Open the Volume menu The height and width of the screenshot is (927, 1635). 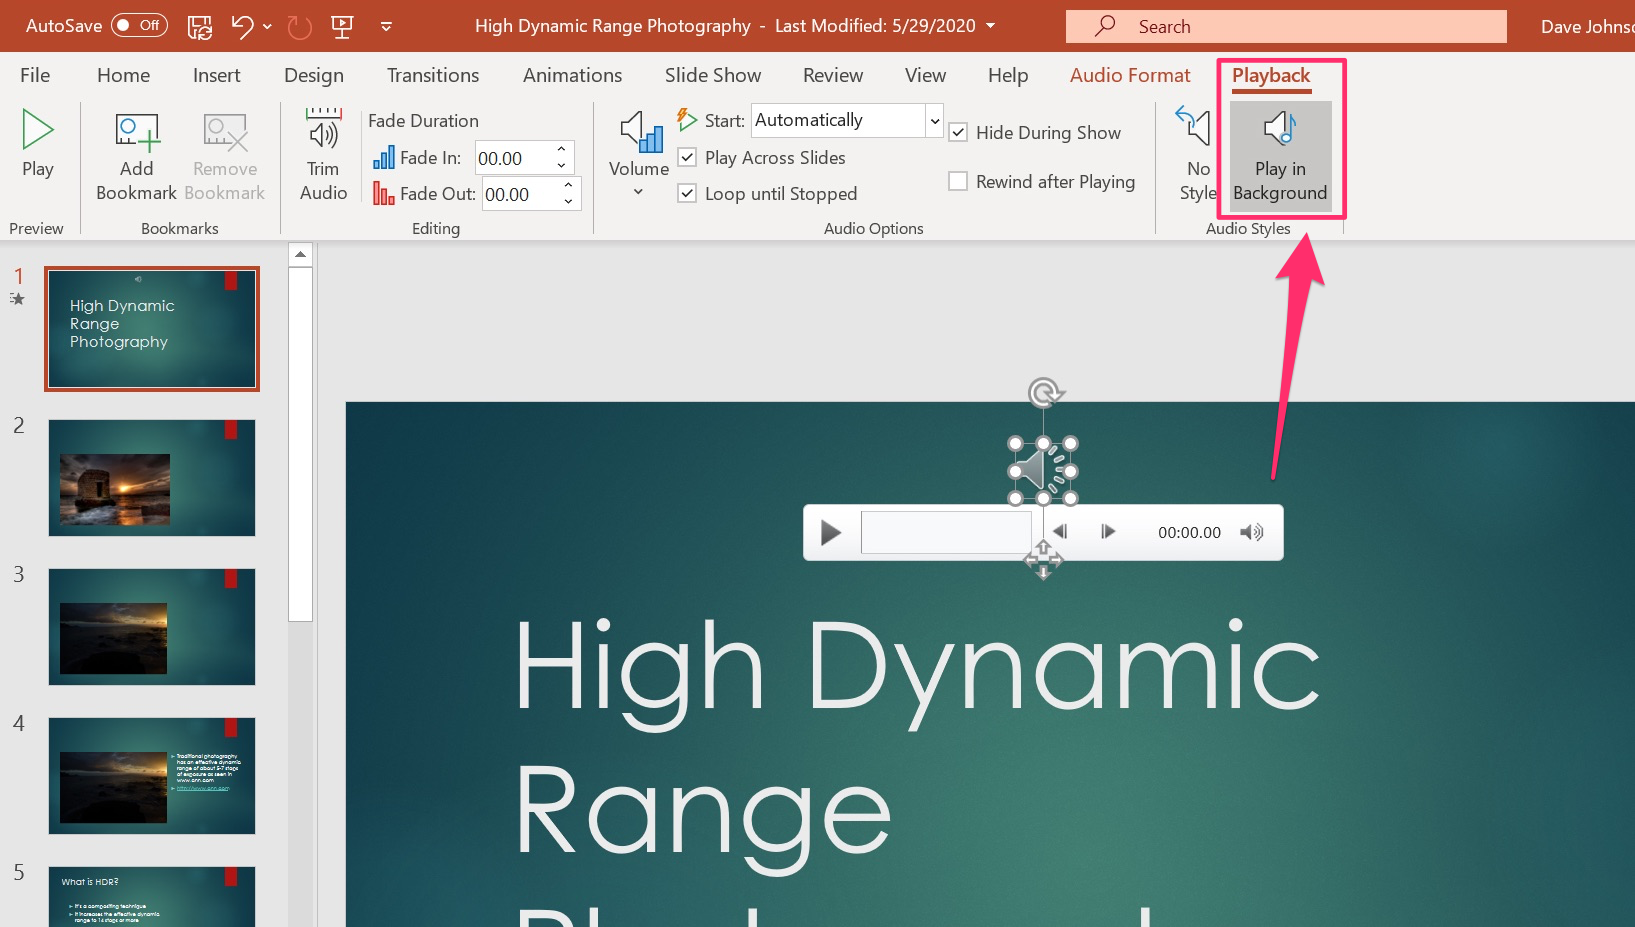[x=639, y=155]
